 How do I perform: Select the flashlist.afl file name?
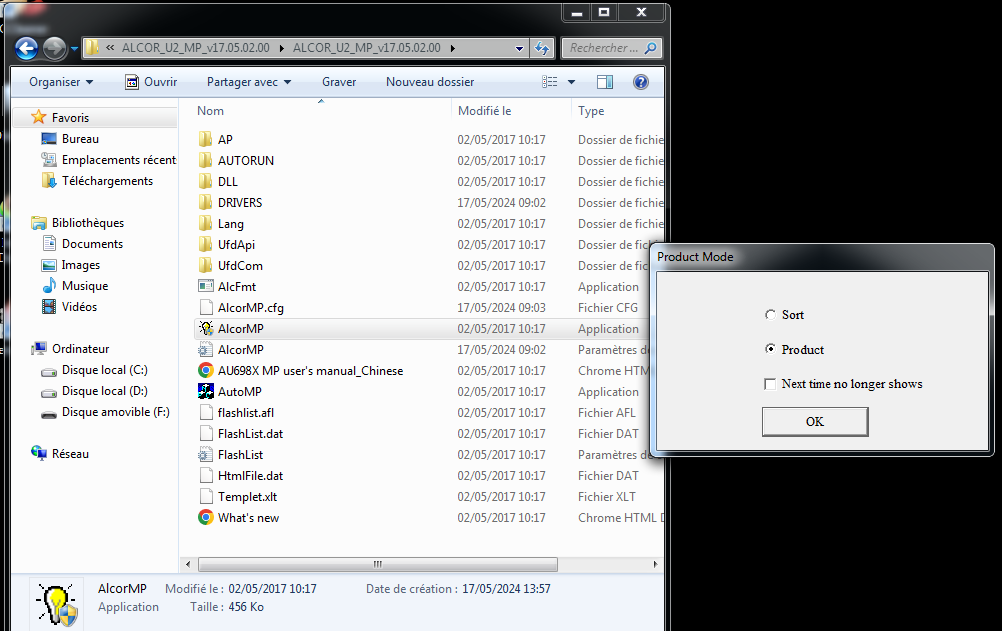point(246,413)
